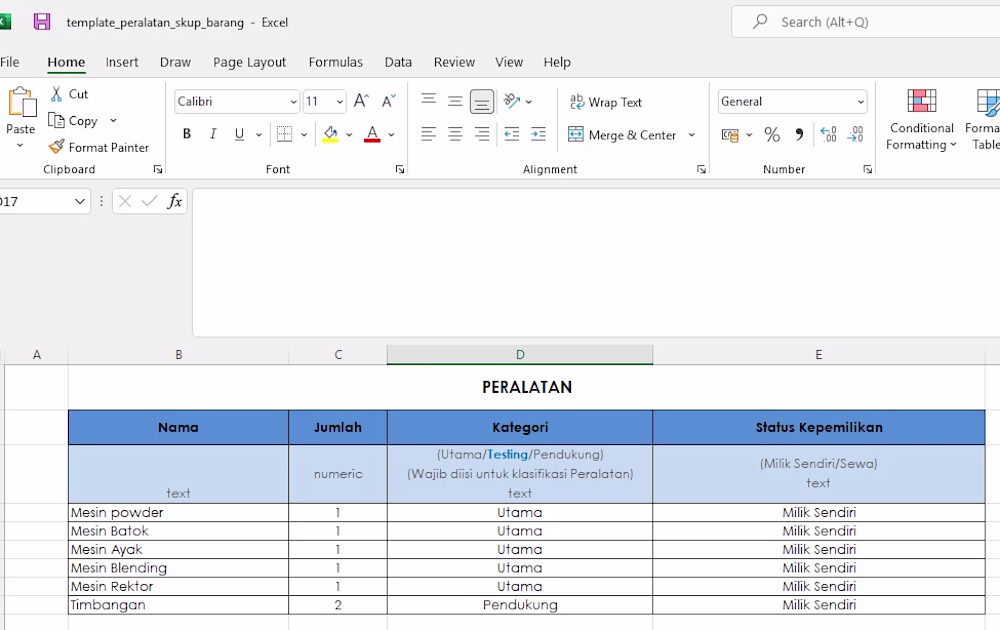The width and height of the screenshot is (1000, 630).
Task: Select column D header
Action: [x=520, y=355]
